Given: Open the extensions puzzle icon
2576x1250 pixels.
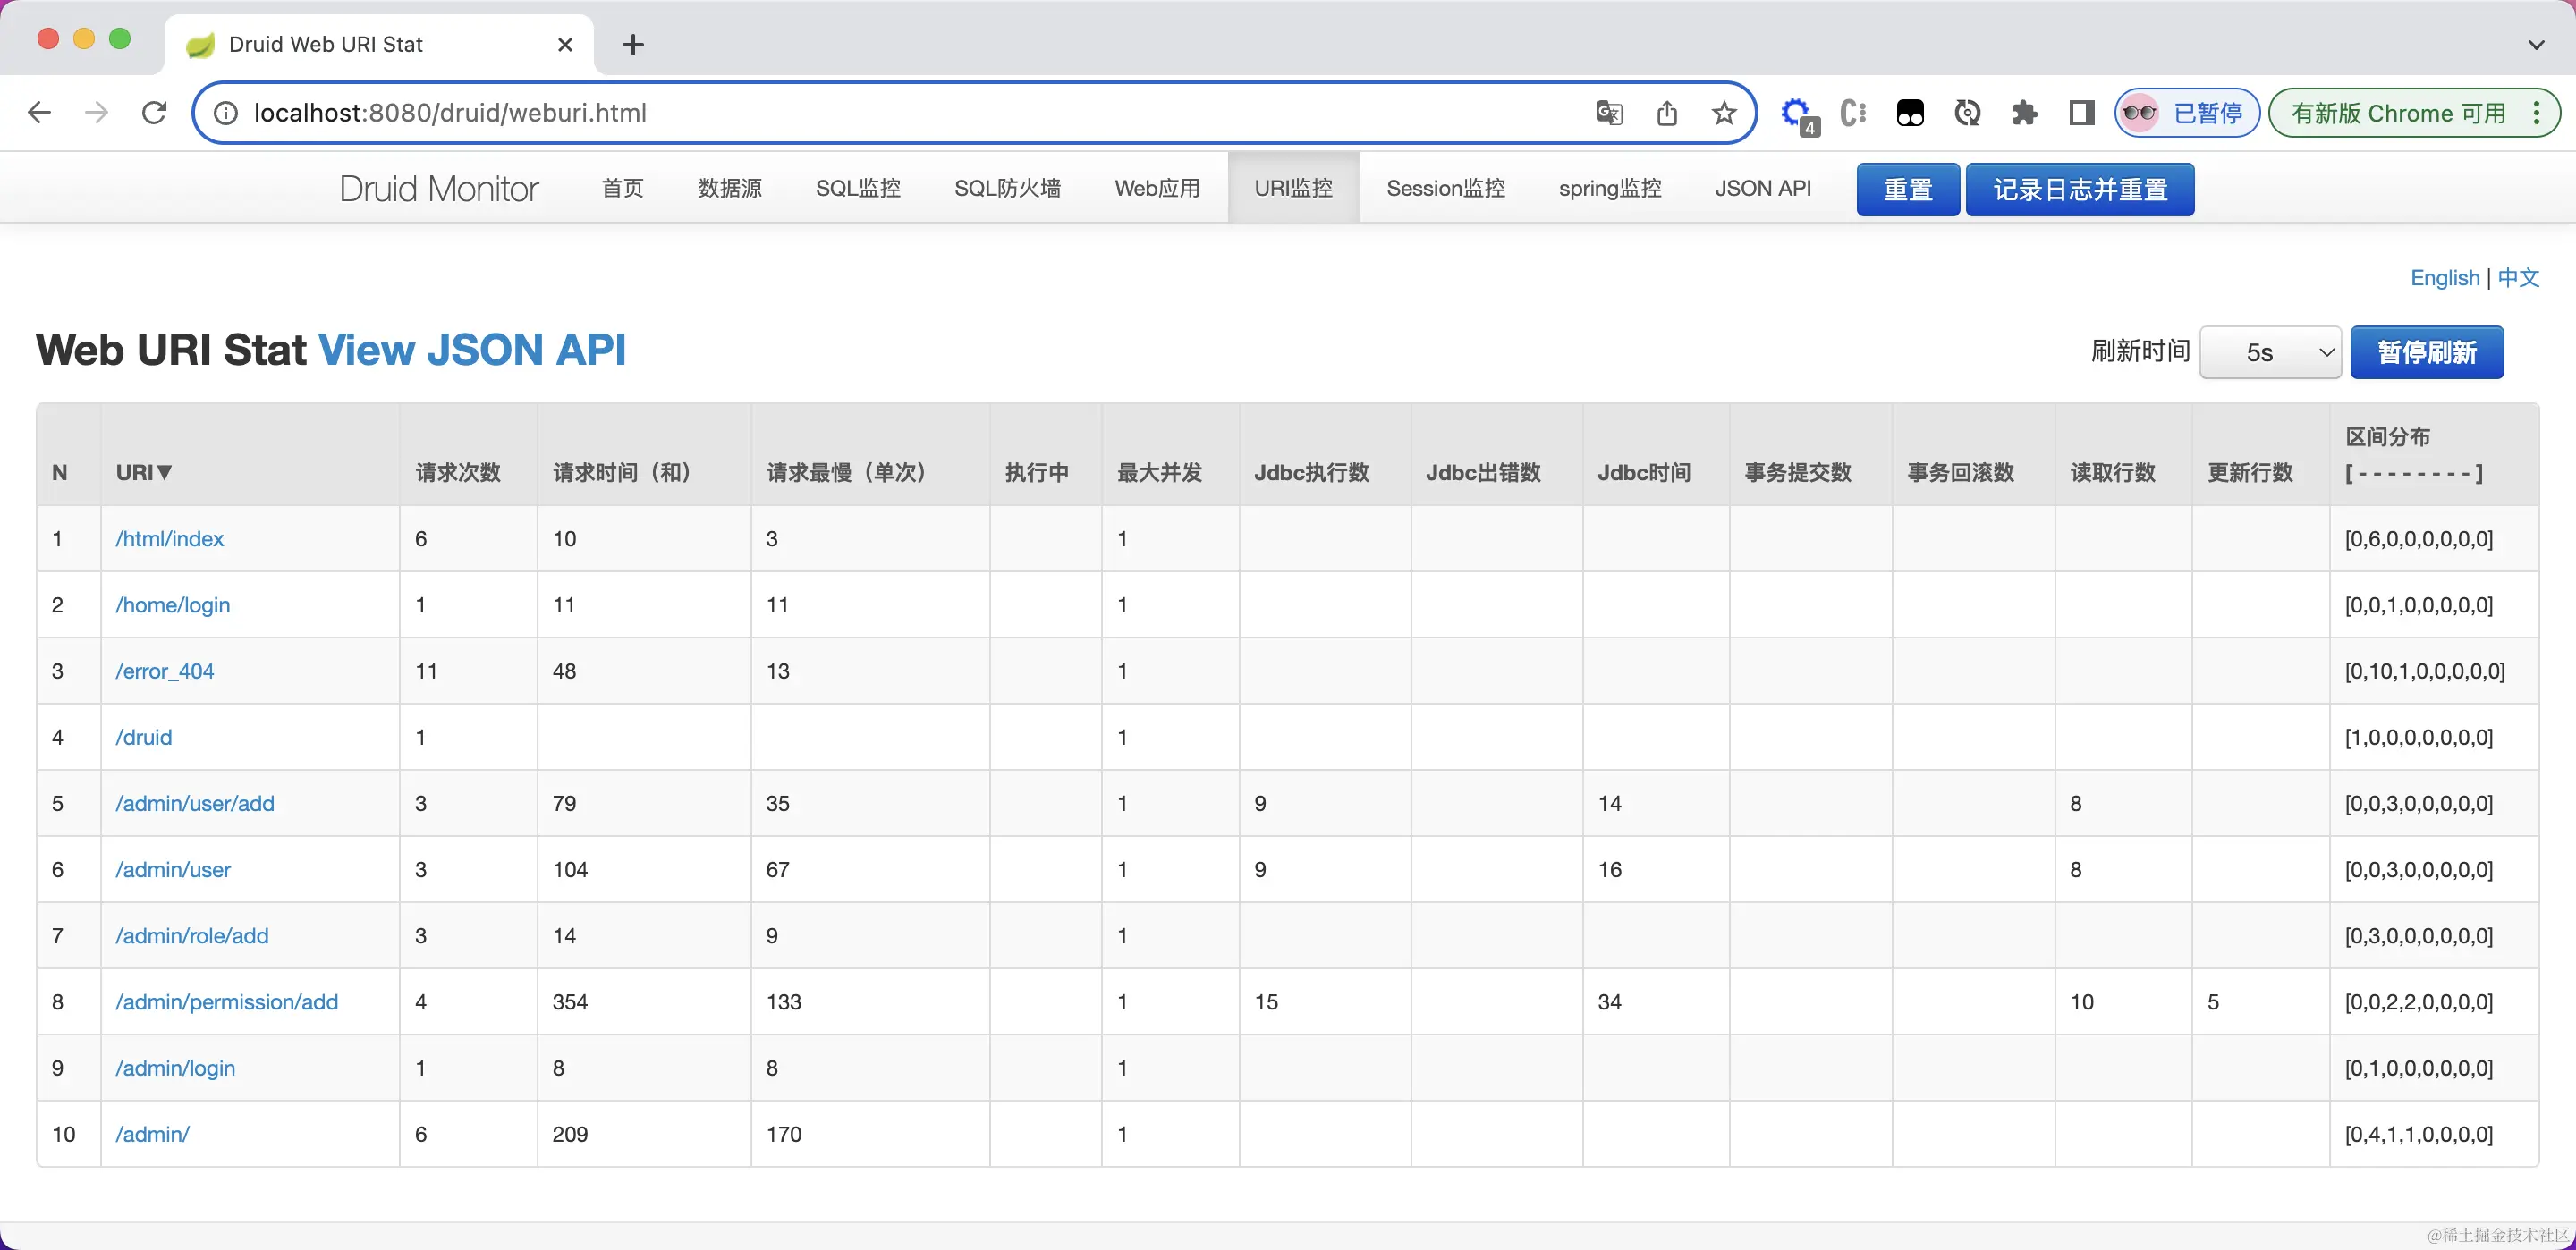Looking at the screenshot, I should pos(2024,113).
